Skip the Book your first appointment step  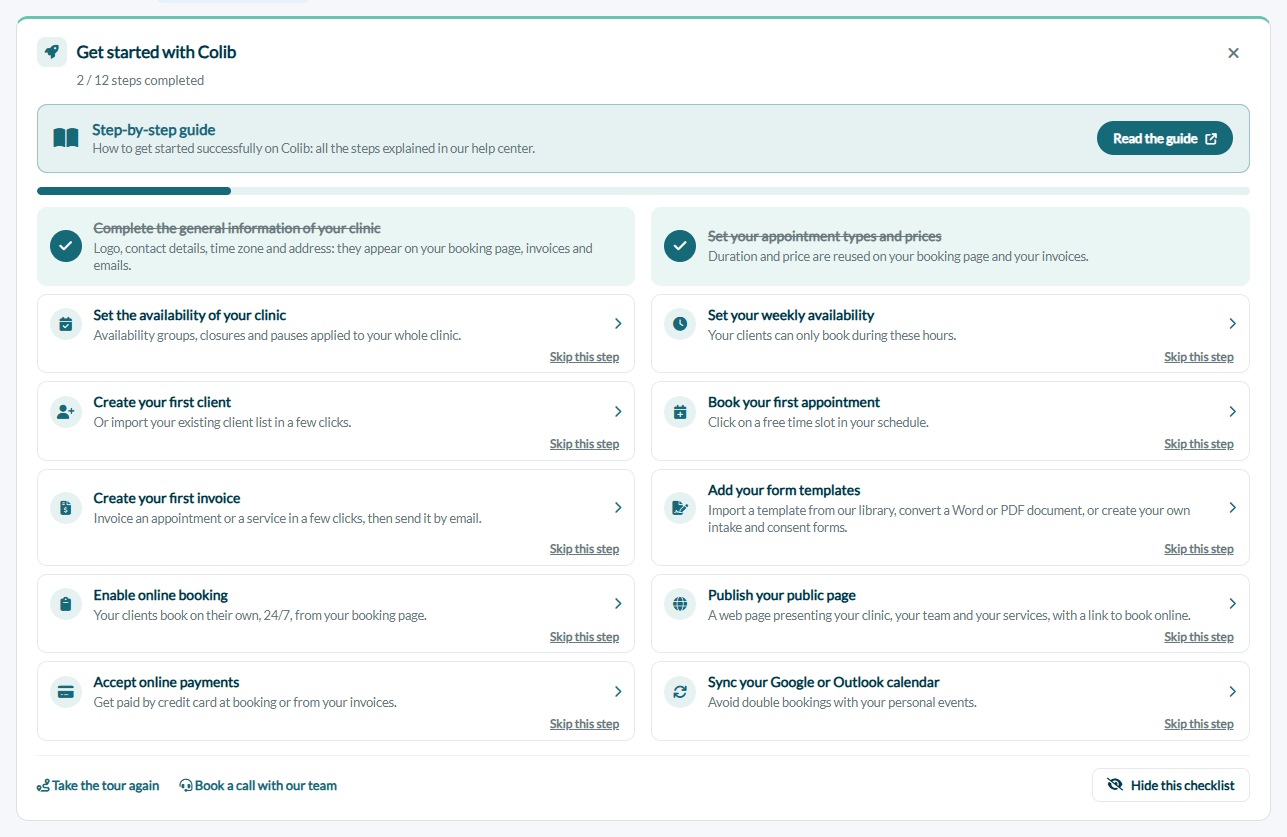tap(1198, 444)
